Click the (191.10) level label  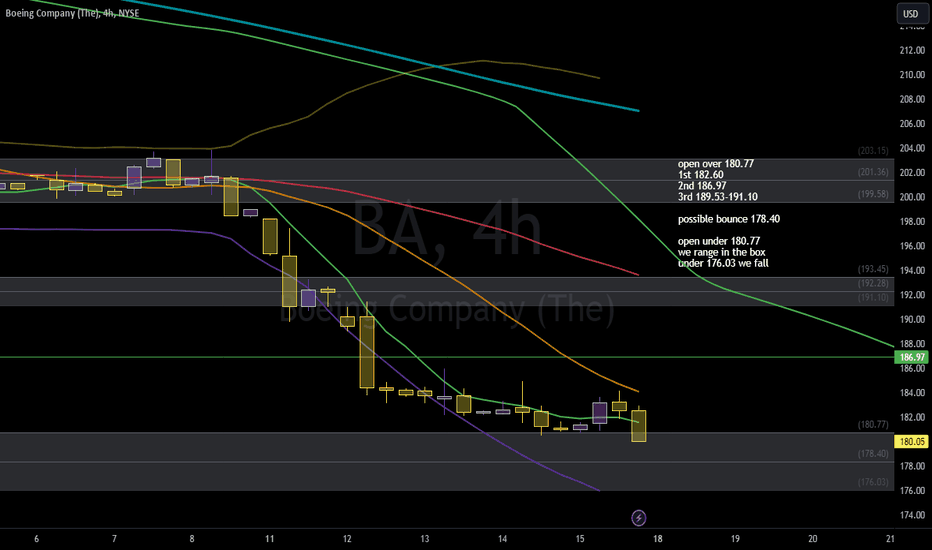873,297
